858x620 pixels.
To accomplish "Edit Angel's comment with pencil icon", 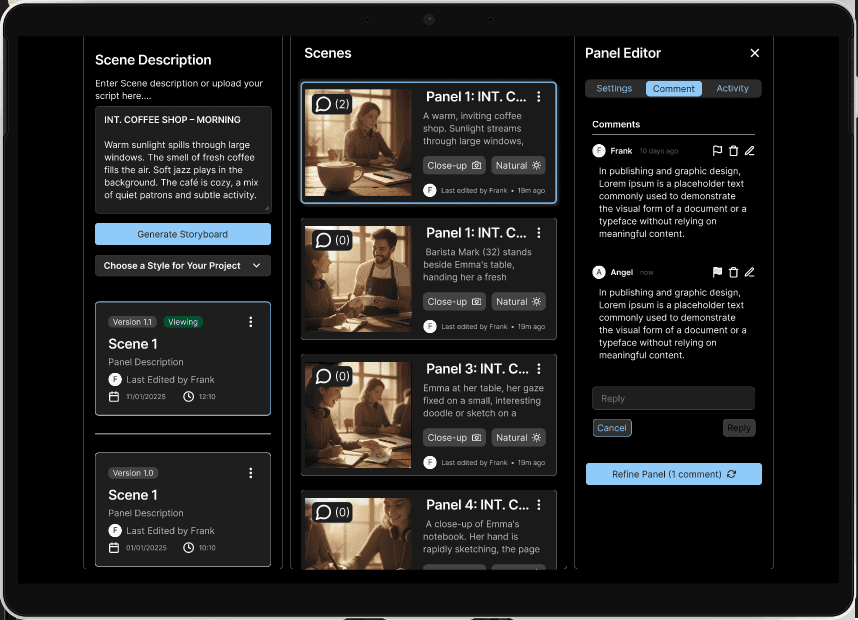I will (750, 272).
